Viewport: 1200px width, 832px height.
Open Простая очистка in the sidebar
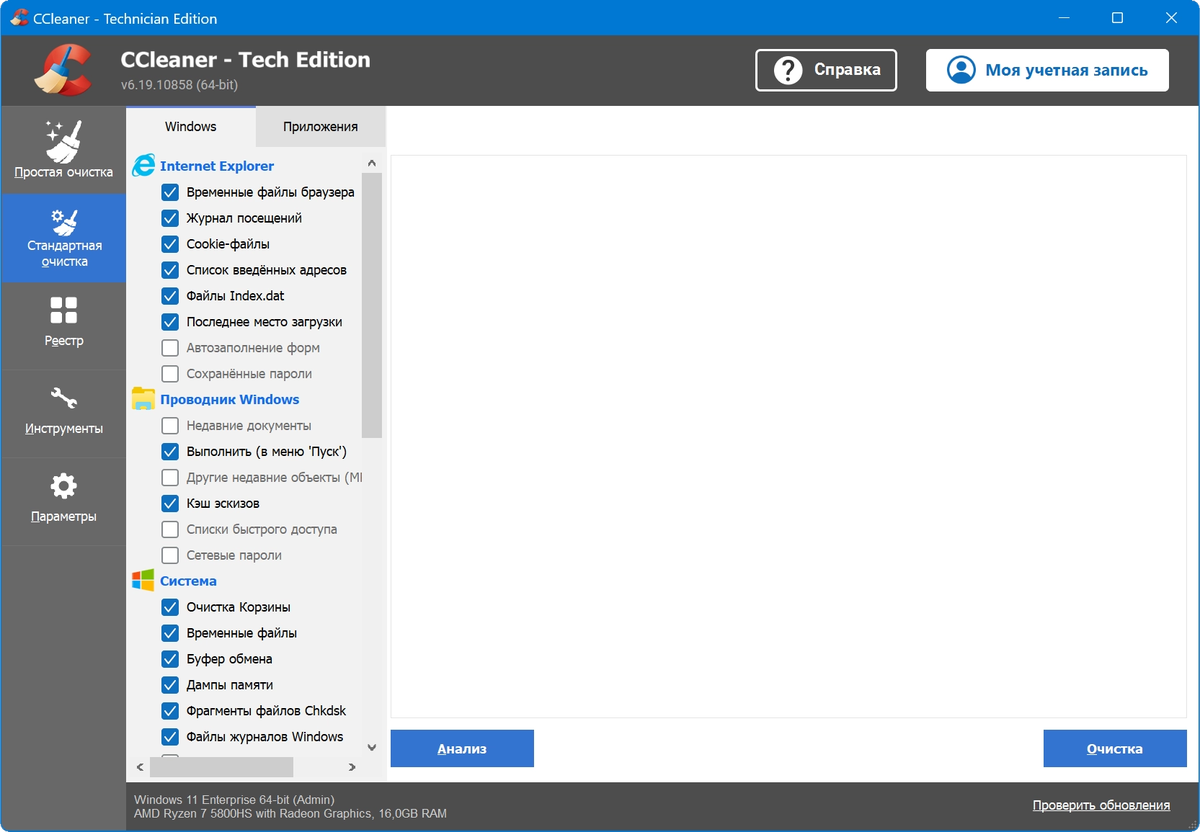click(x=63, y=150)
